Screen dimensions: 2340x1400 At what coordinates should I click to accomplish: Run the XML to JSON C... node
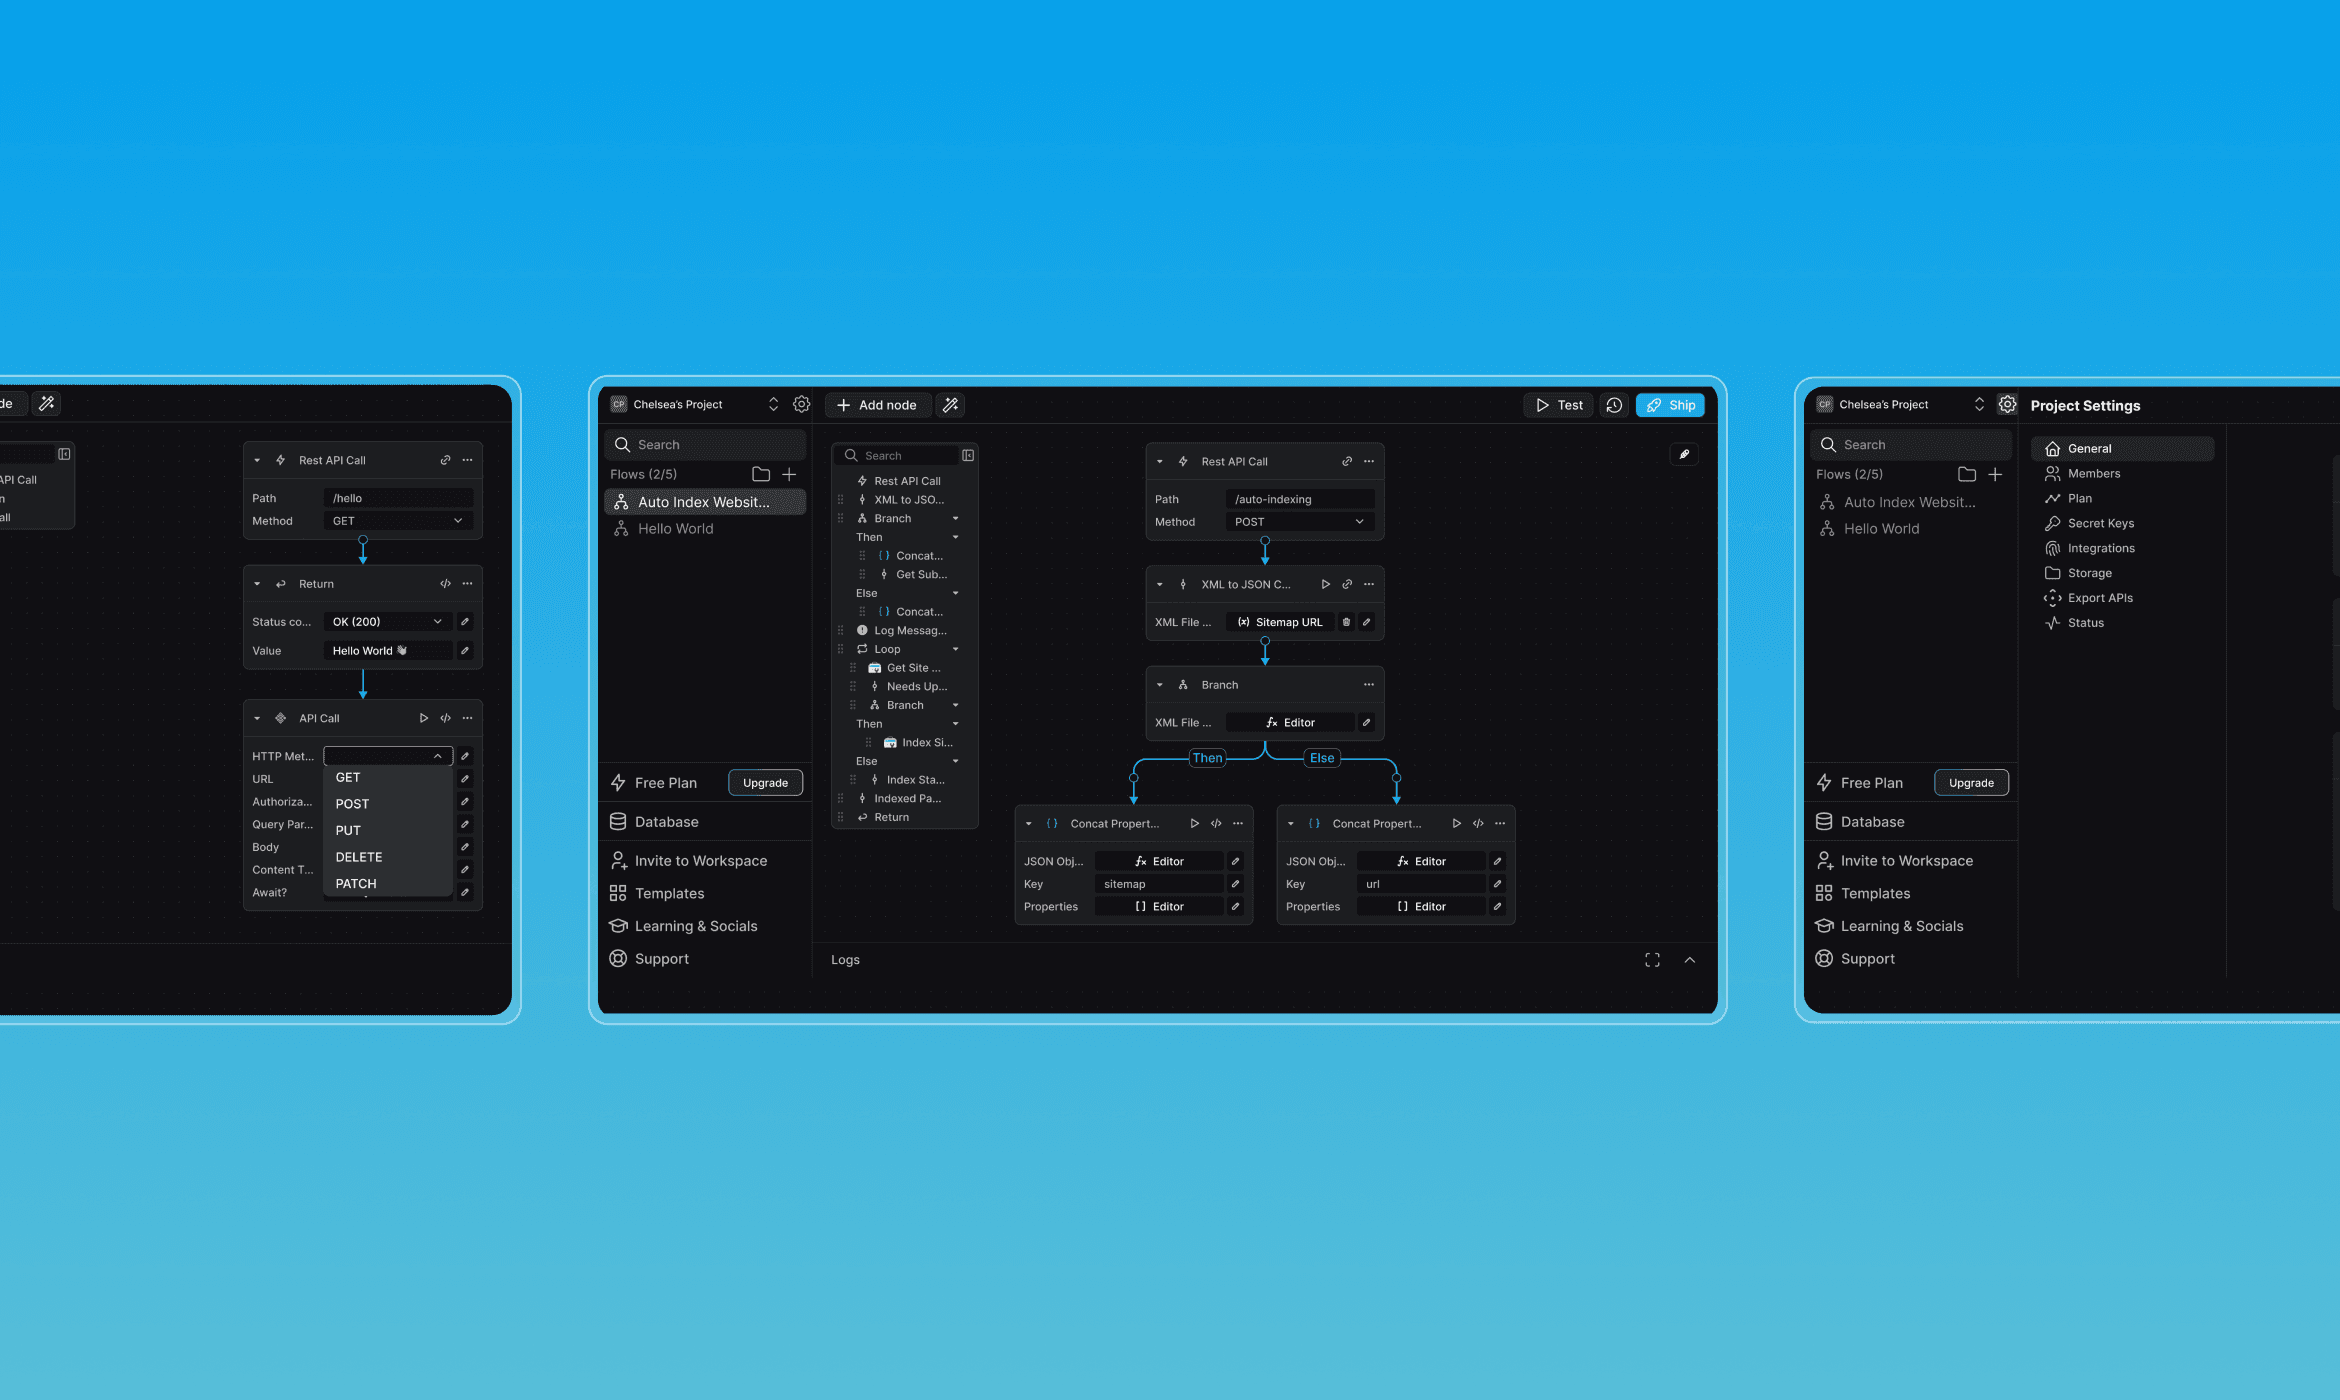(1325, 584)
